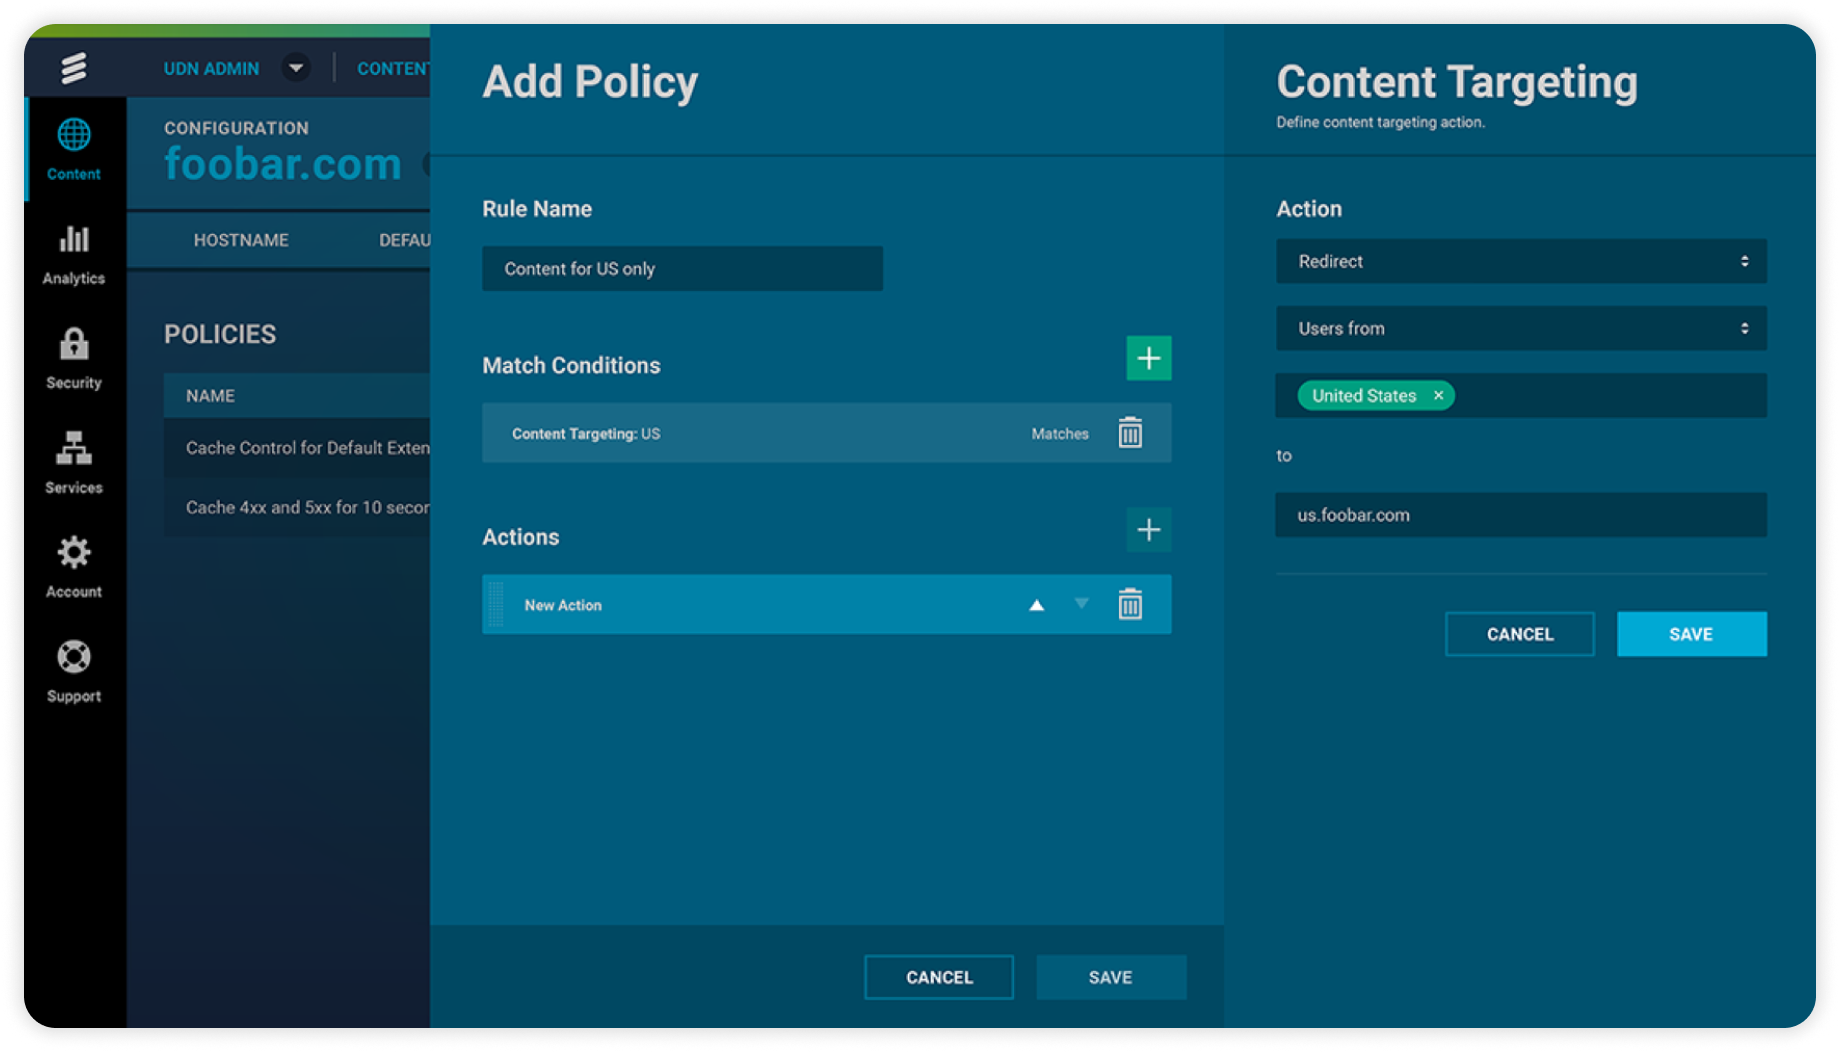Viewport: 1840px width, 1052px height.
Task: Click the United States tag label
Action: (1364, 396)
